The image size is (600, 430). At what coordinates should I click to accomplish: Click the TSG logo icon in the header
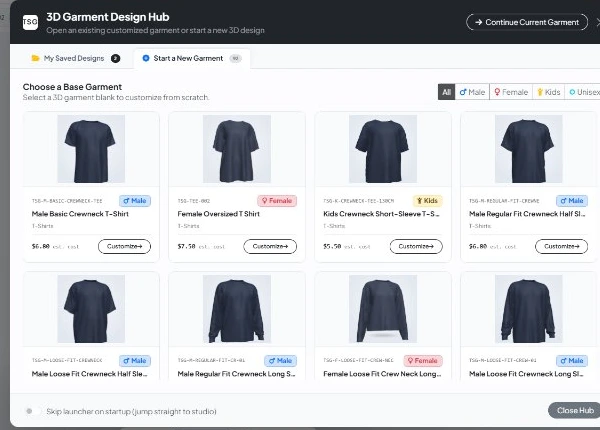click(x=30, y=22)
